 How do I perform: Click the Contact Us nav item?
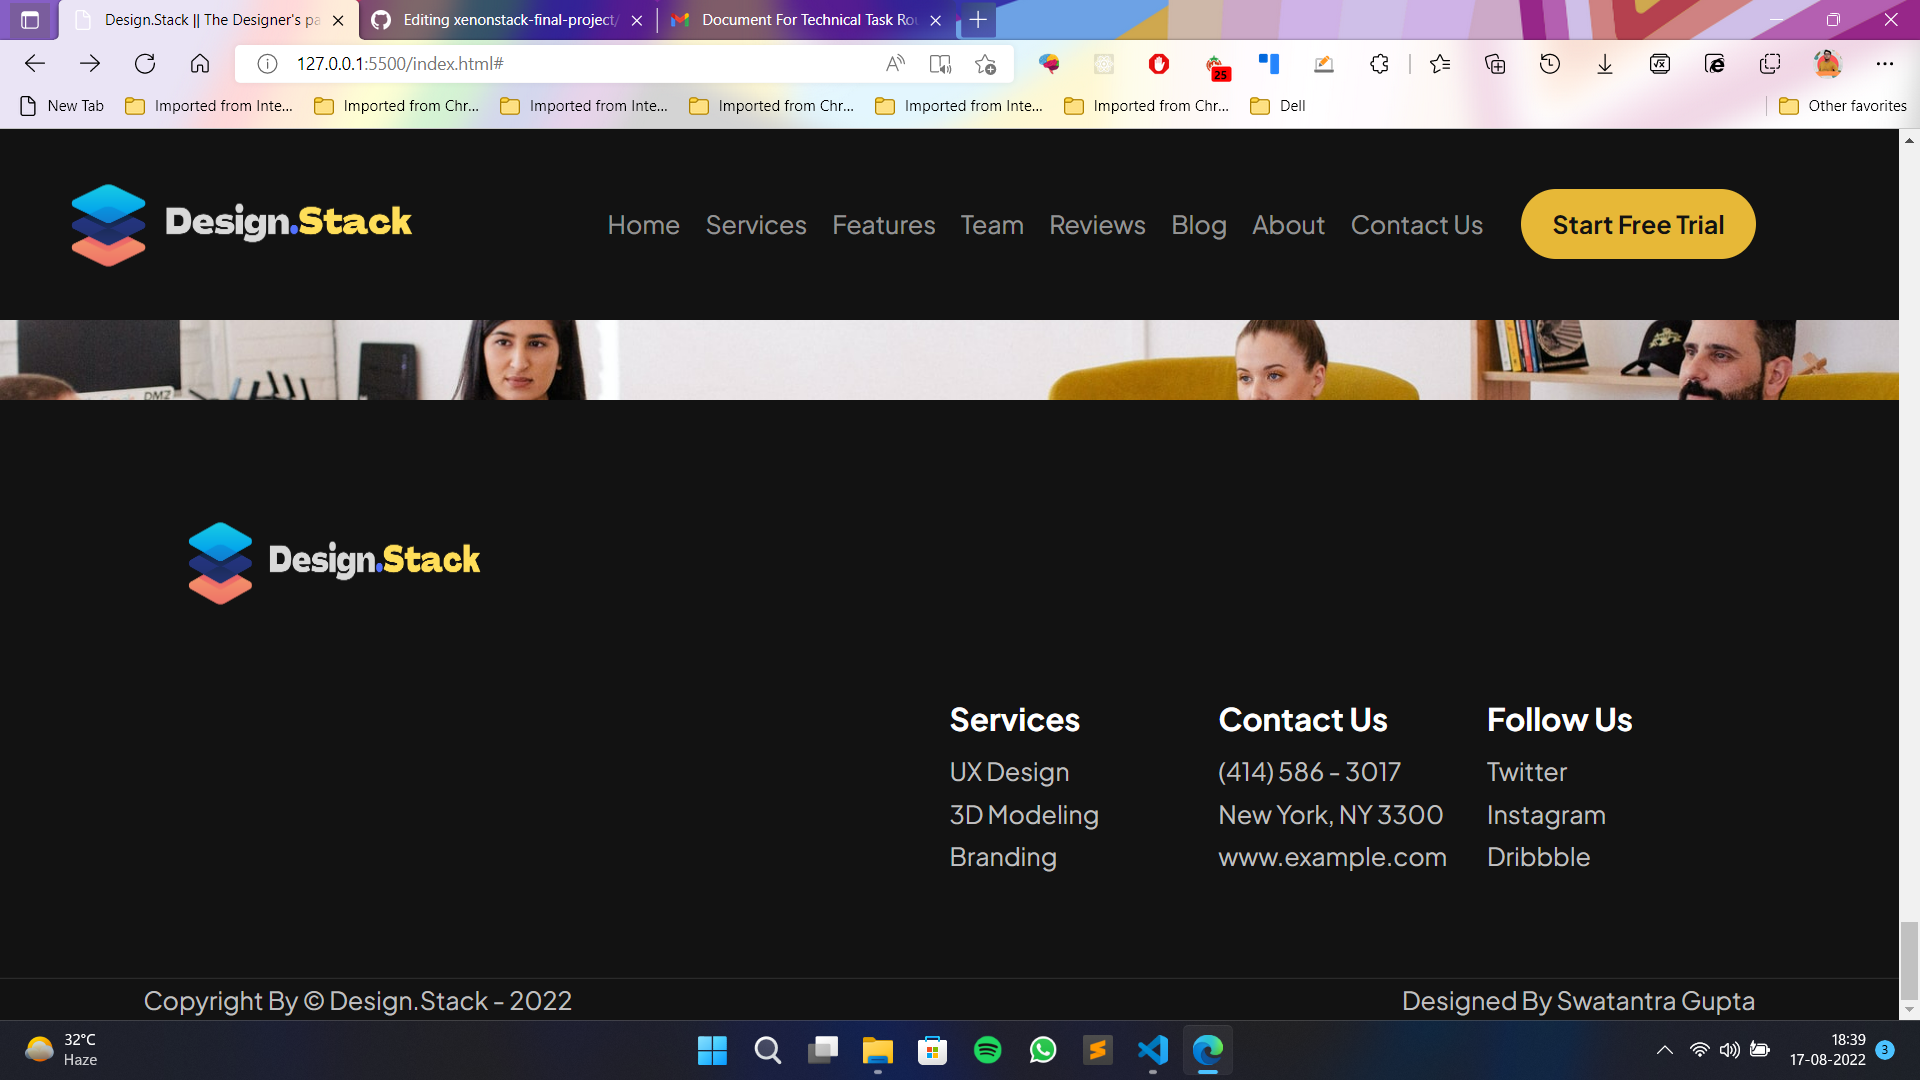pos(1416,225)
